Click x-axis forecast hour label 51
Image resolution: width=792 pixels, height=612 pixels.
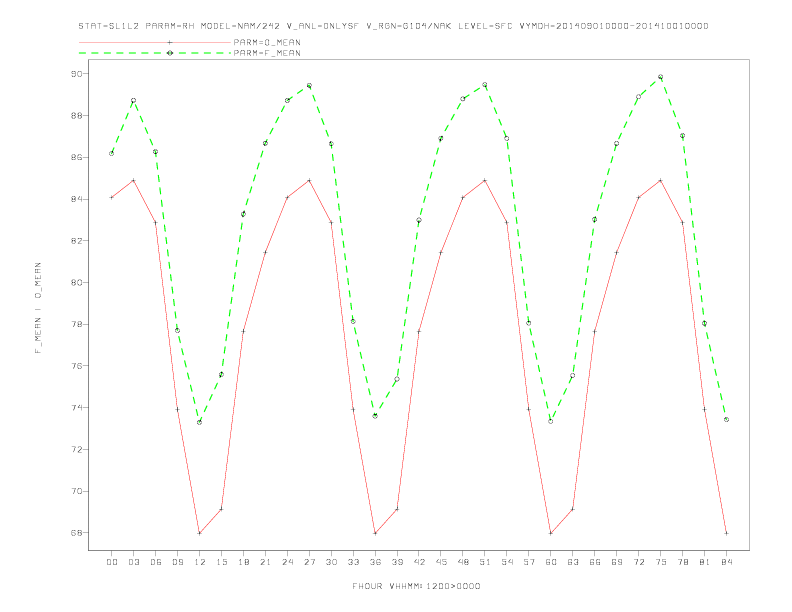pos(485,562)
